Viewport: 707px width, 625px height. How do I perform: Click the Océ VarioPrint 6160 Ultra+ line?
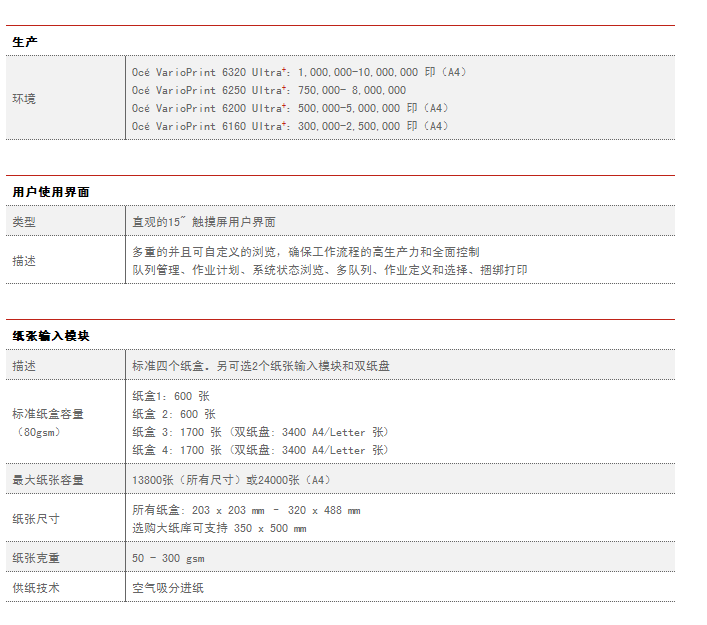pos(290,126)
